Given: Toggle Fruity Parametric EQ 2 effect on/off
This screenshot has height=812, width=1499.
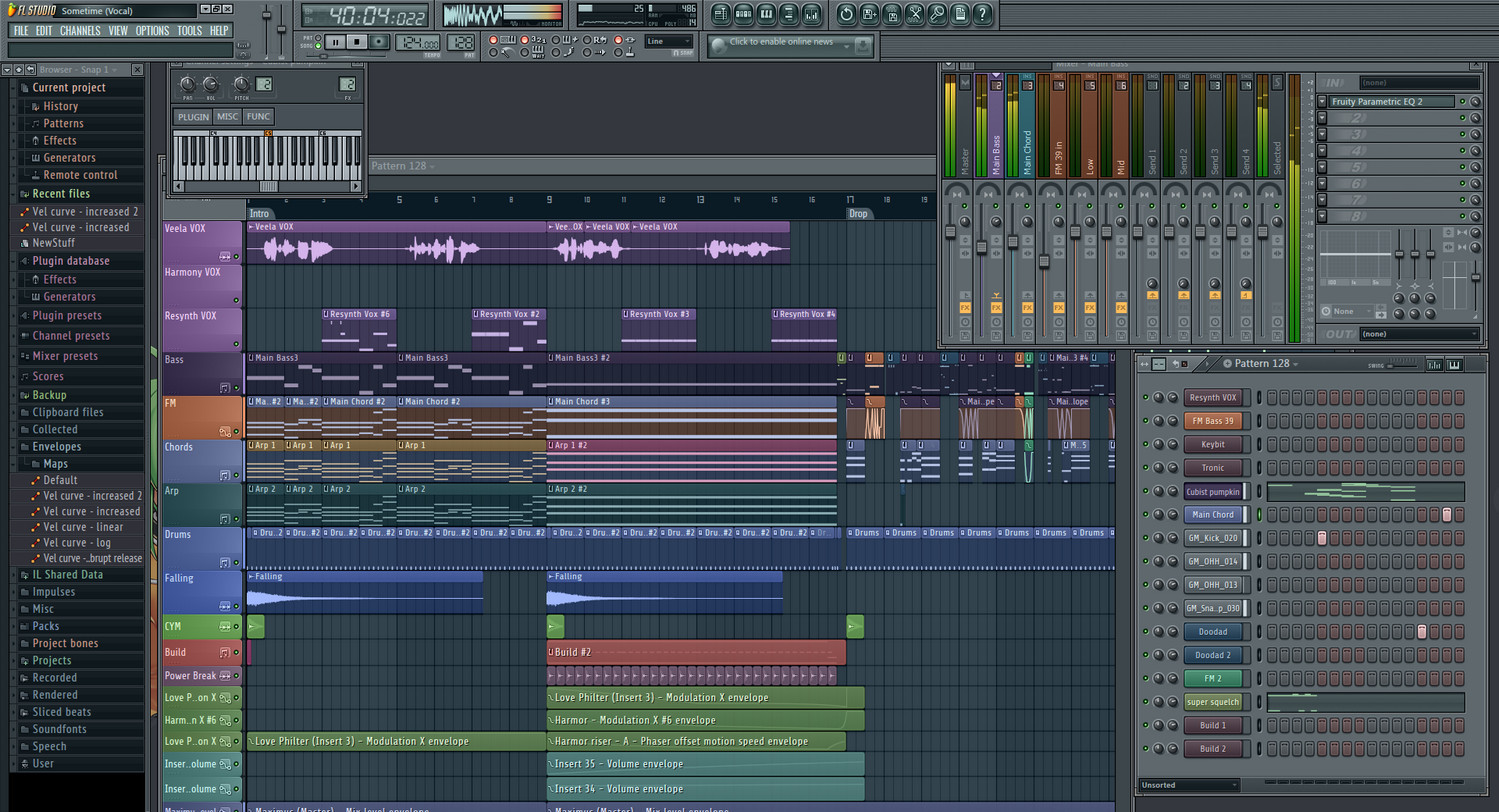Looking at the screenshot, I should [x=1462, y=102].
